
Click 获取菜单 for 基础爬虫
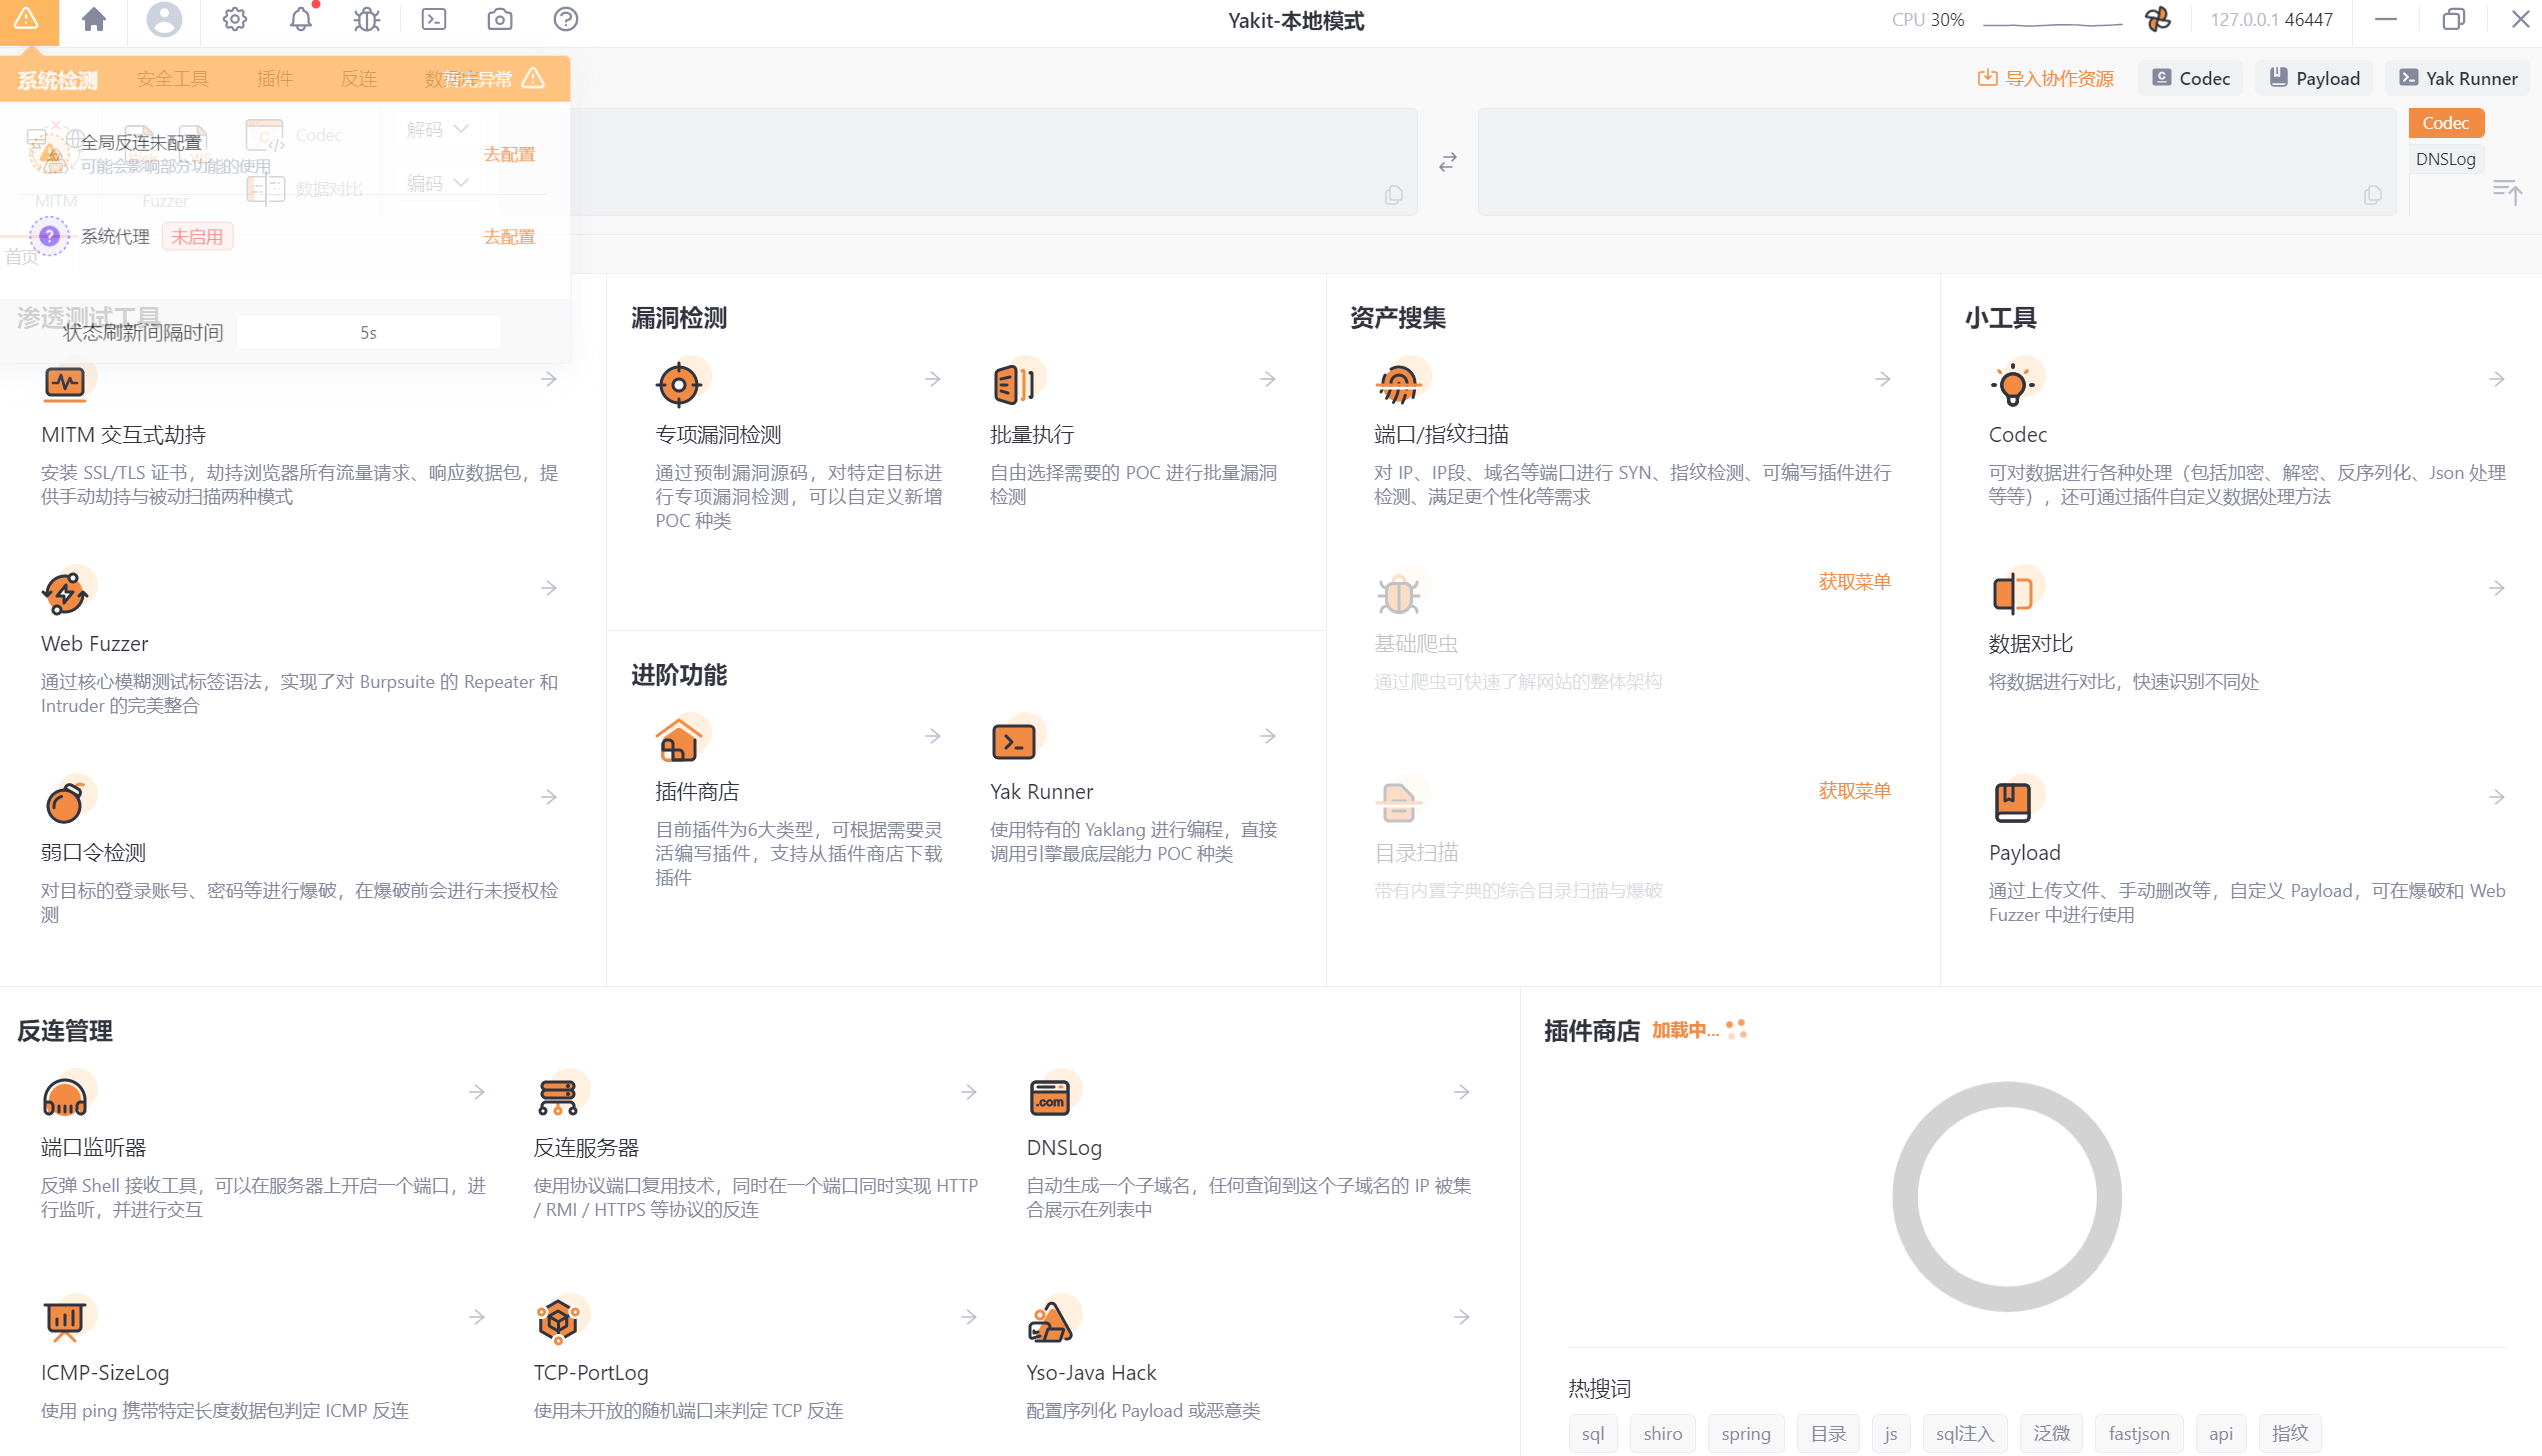coord(1854,582)
